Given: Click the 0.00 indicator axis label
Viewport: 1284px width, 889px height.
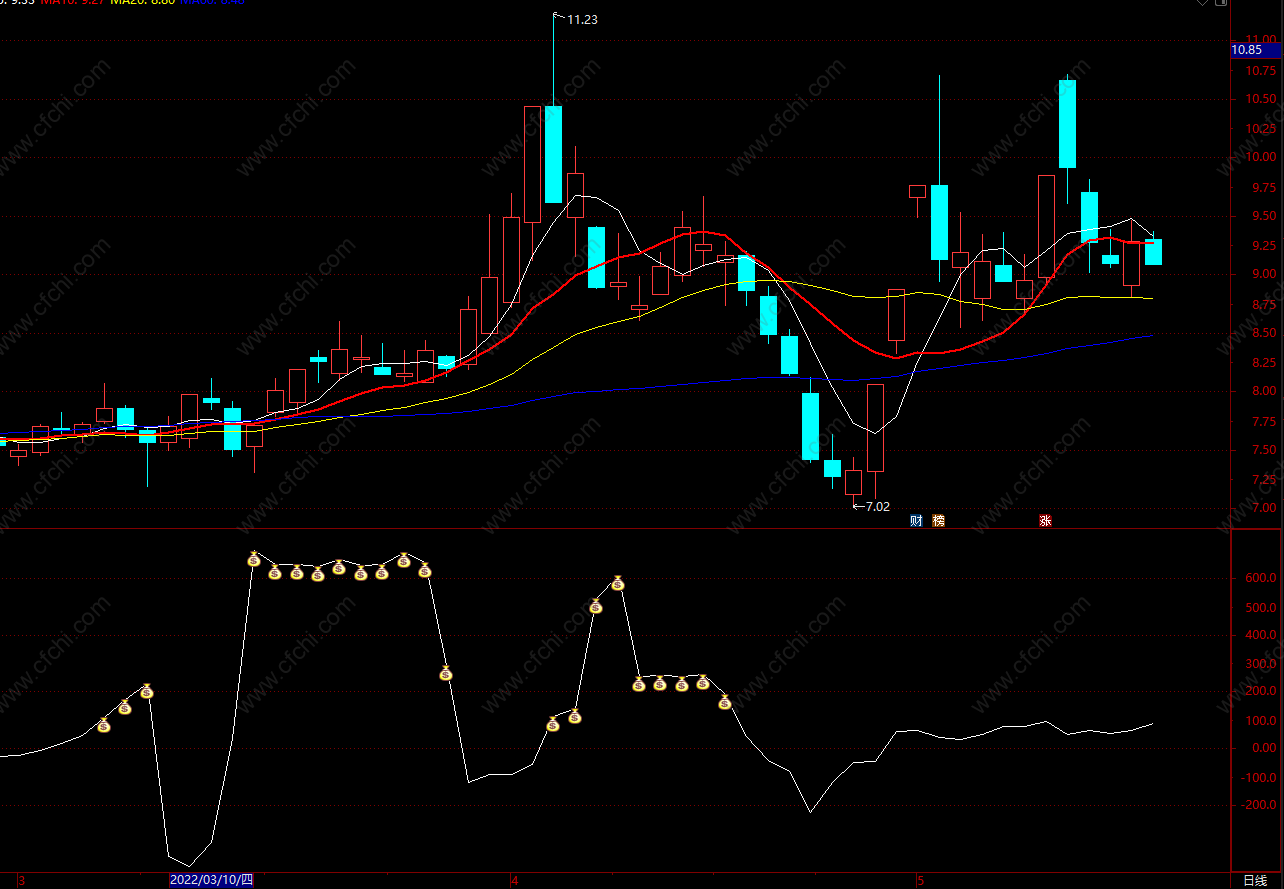Looking at the screenshot, I should 1263,748.
